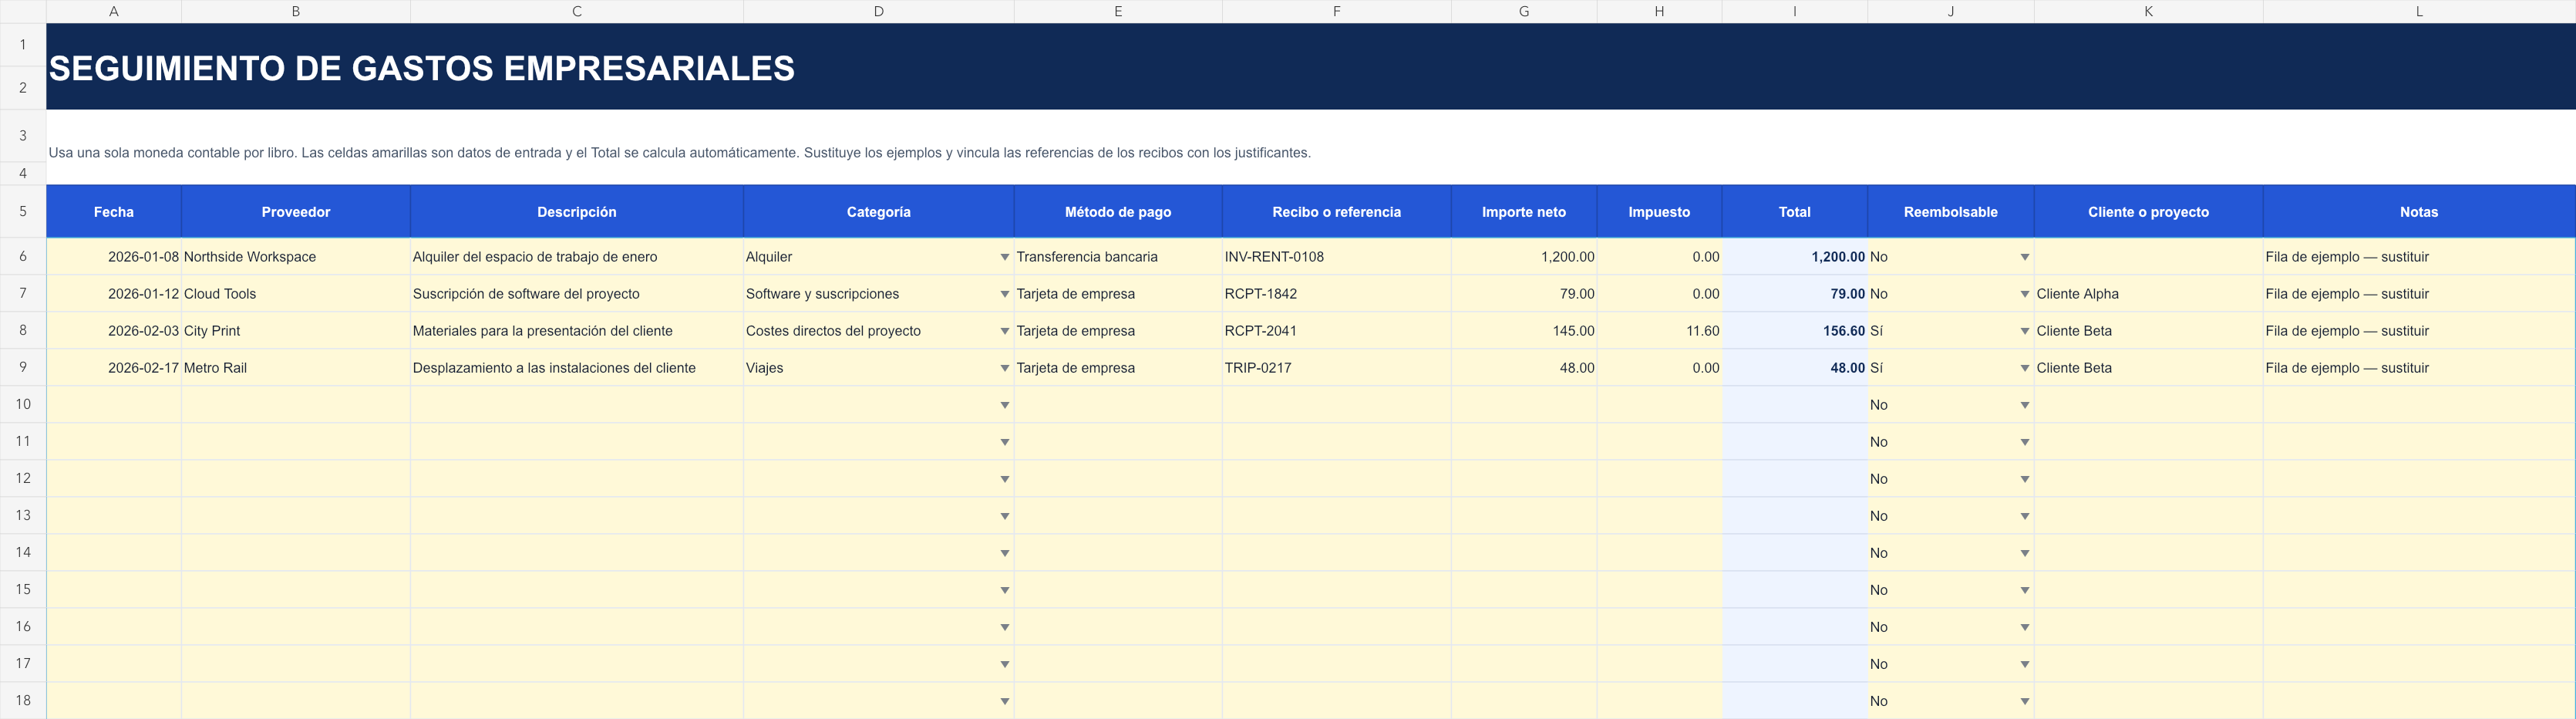The image size is (2576, 719).
Task: Select the cell with date 2026-02-17
Action: pos(114,368)
